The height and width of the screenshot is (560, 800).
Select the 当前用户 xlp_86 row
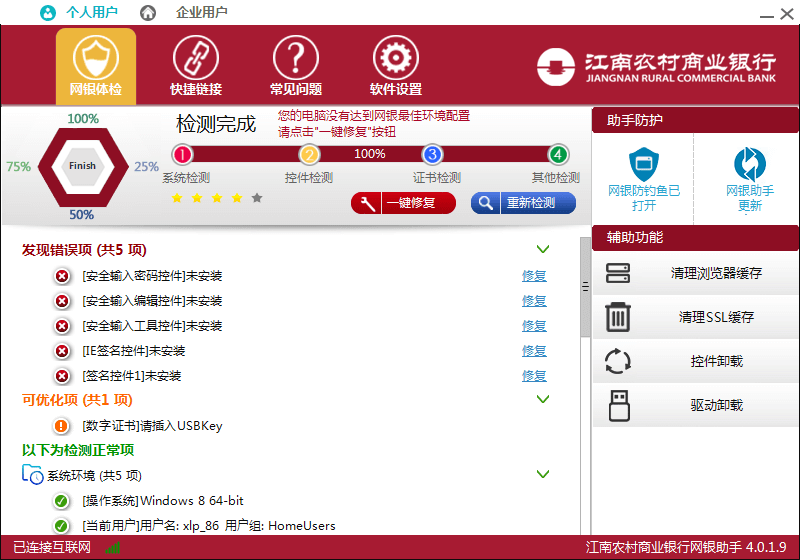tap(209, 526)
